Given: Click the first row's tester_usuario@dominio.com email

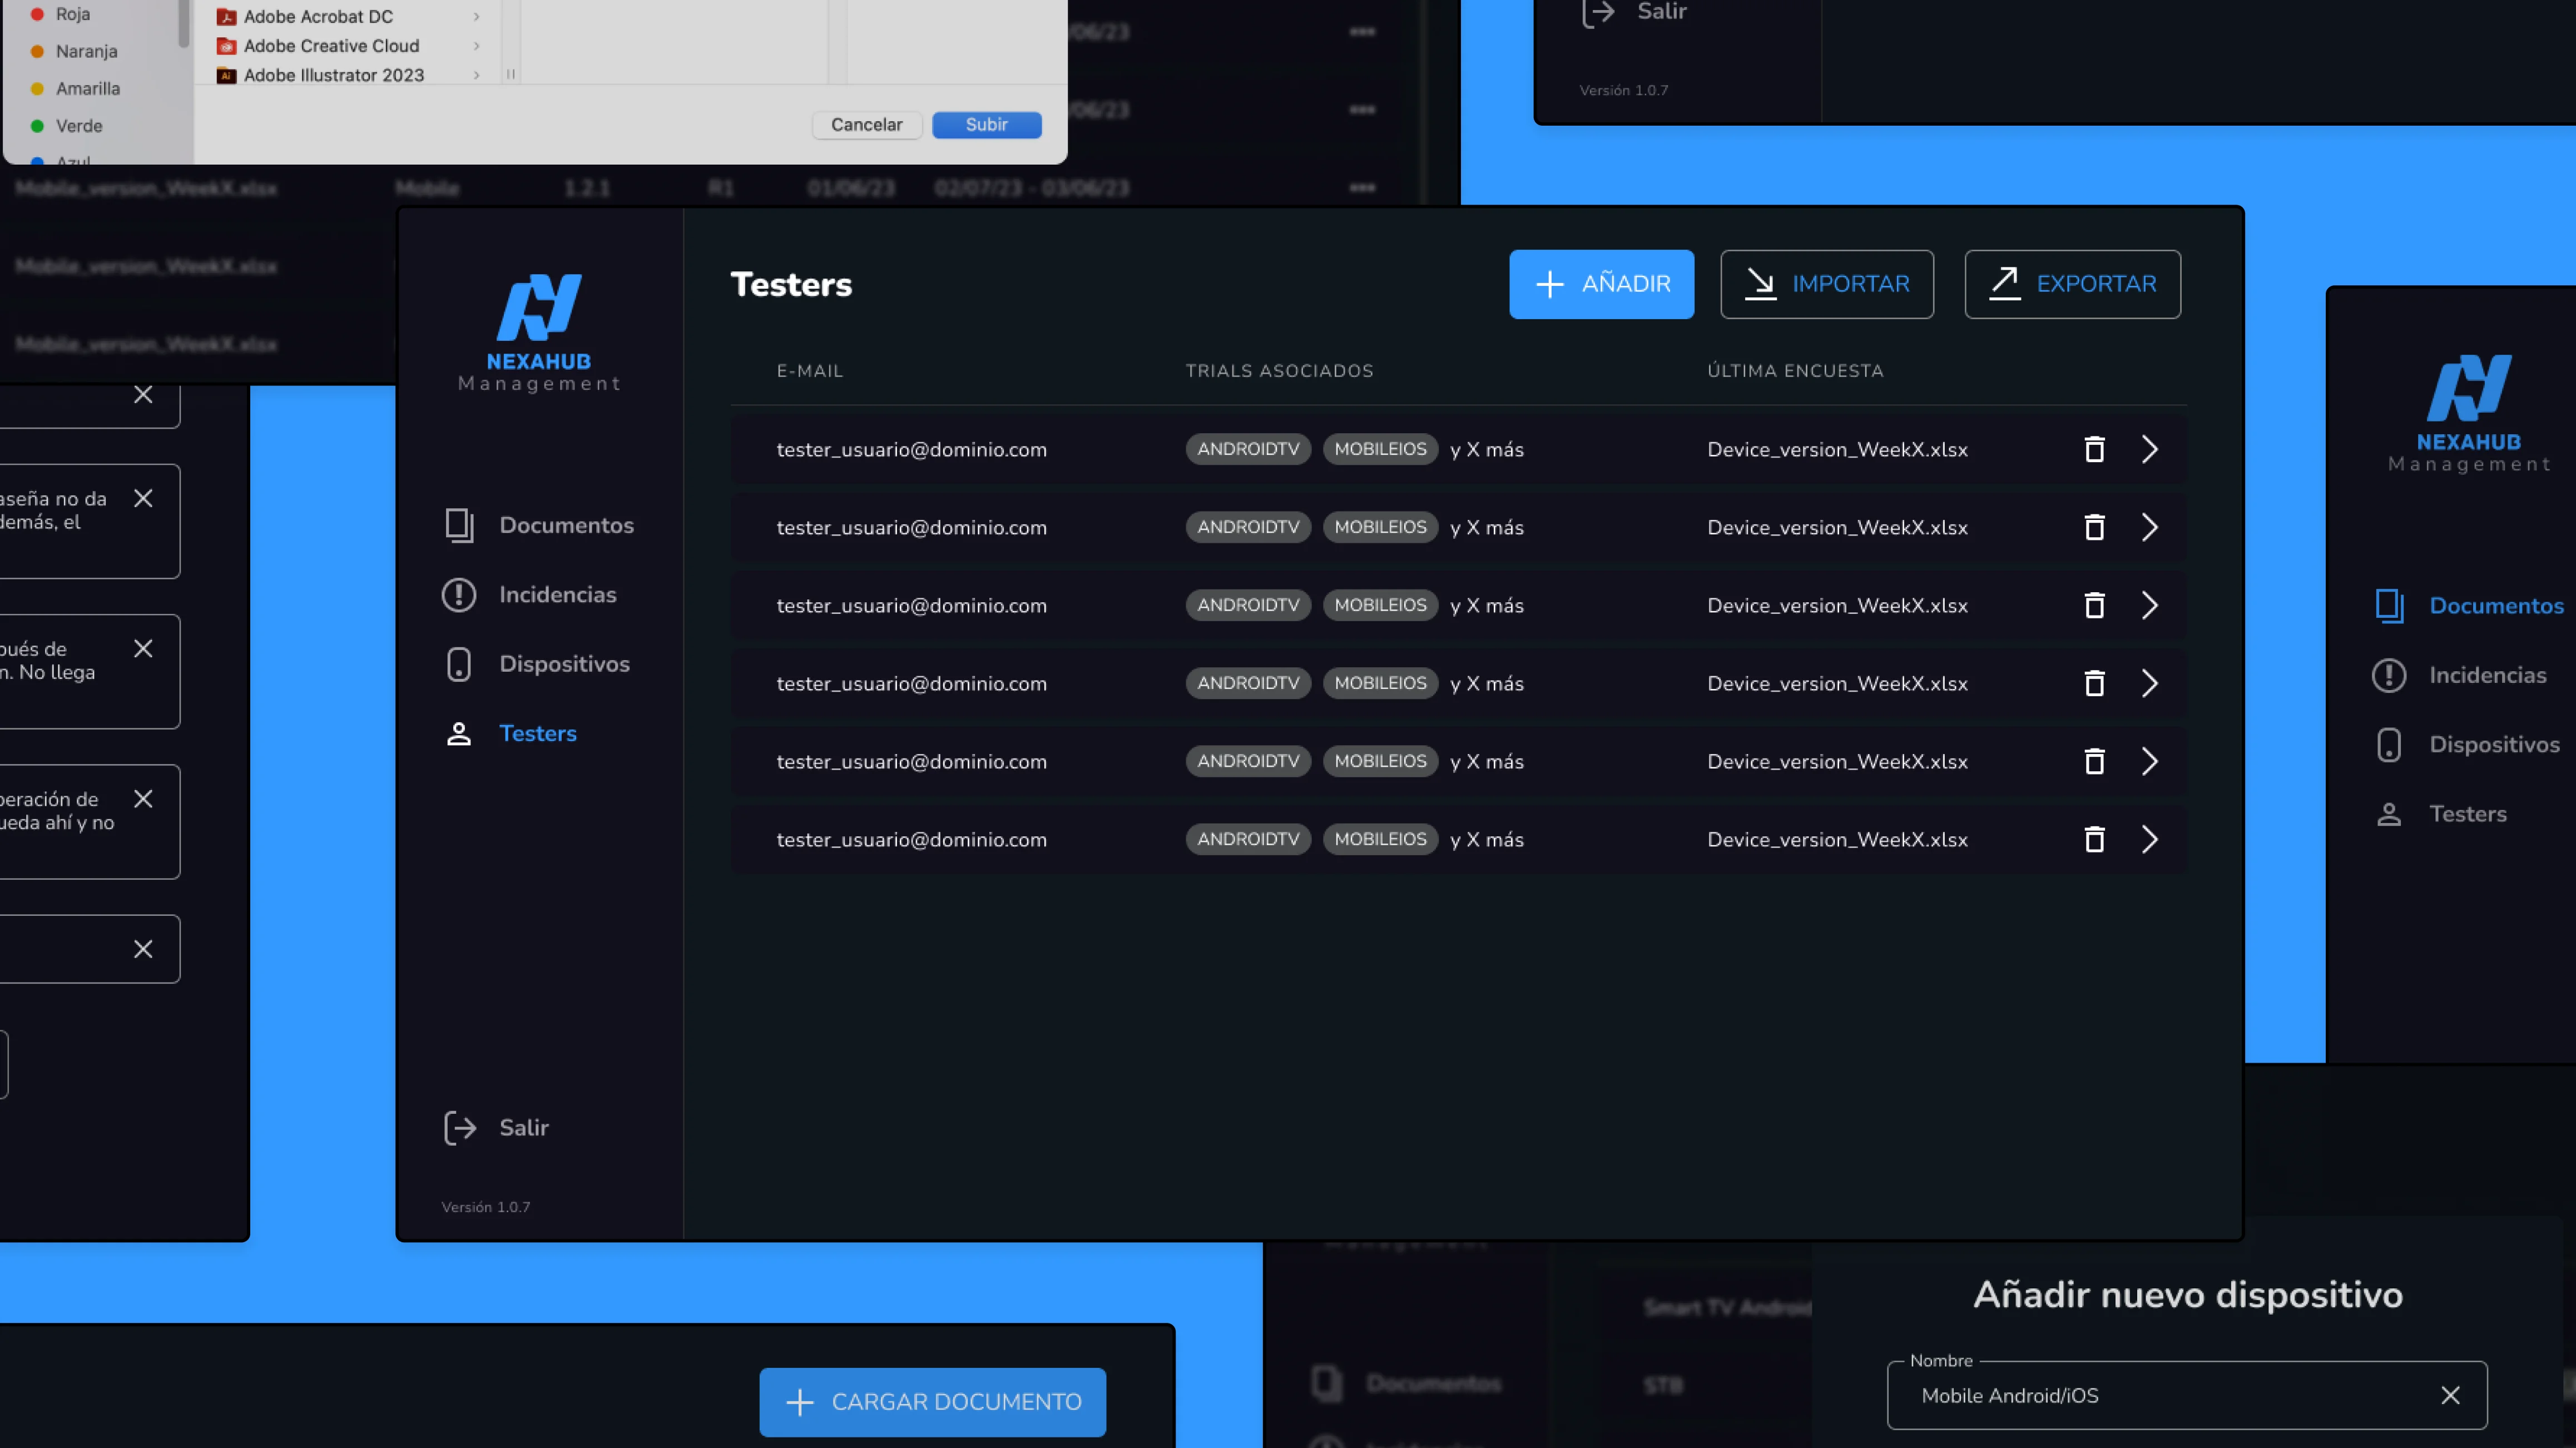Looking at the screenshot, I should click(x=911, y=450).
